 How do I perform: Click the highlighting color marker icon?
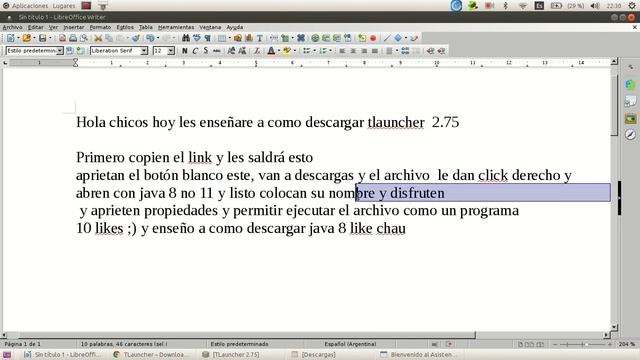click(287, 51)
